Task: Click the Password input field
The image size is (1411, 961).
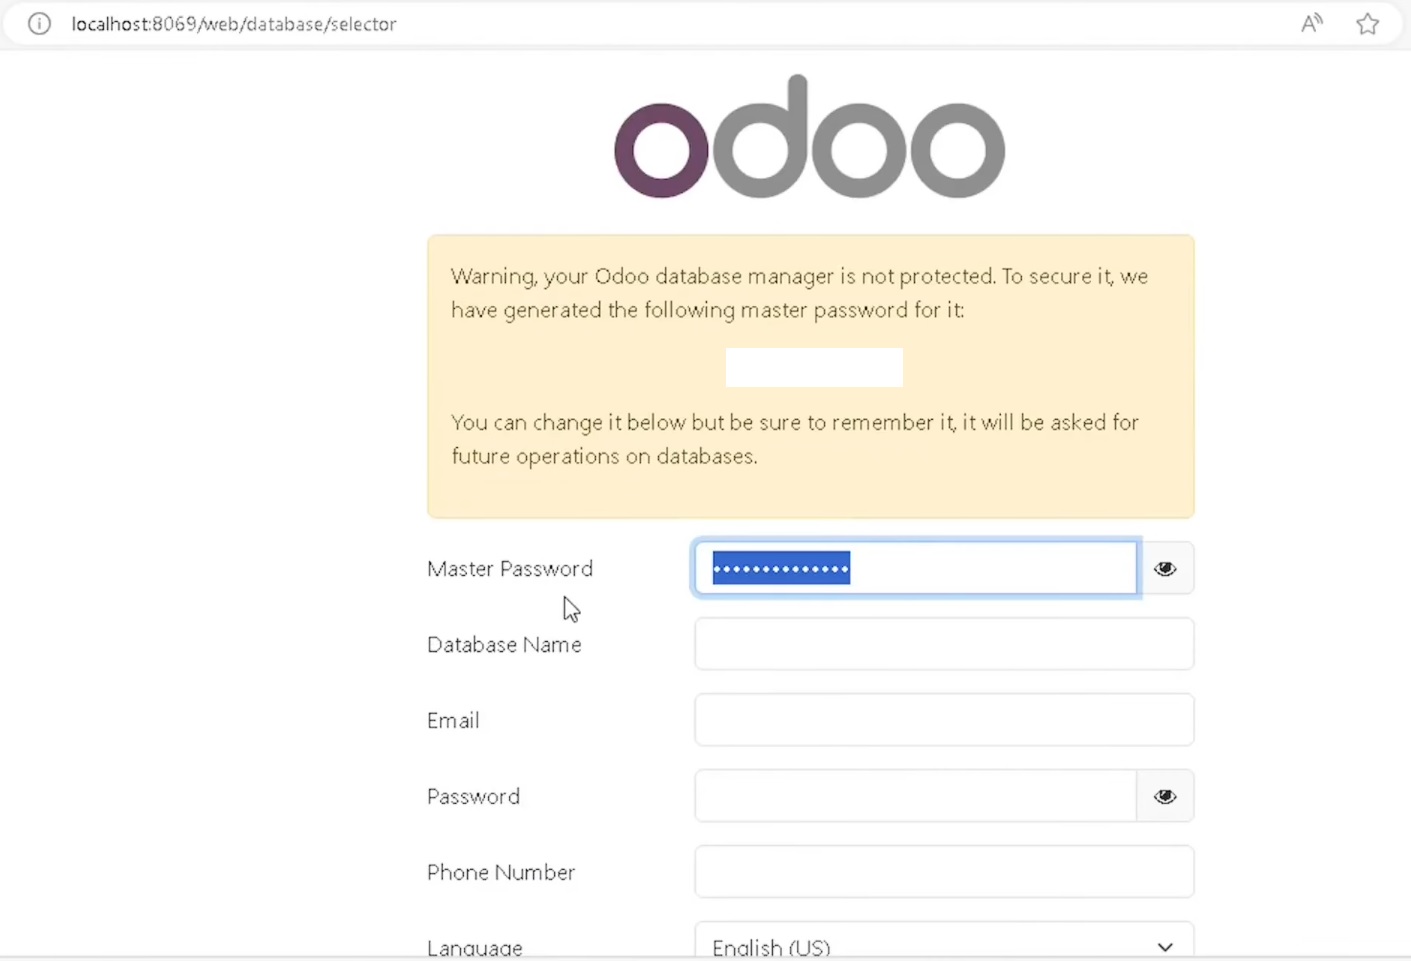Action: (x=916, y=796)
